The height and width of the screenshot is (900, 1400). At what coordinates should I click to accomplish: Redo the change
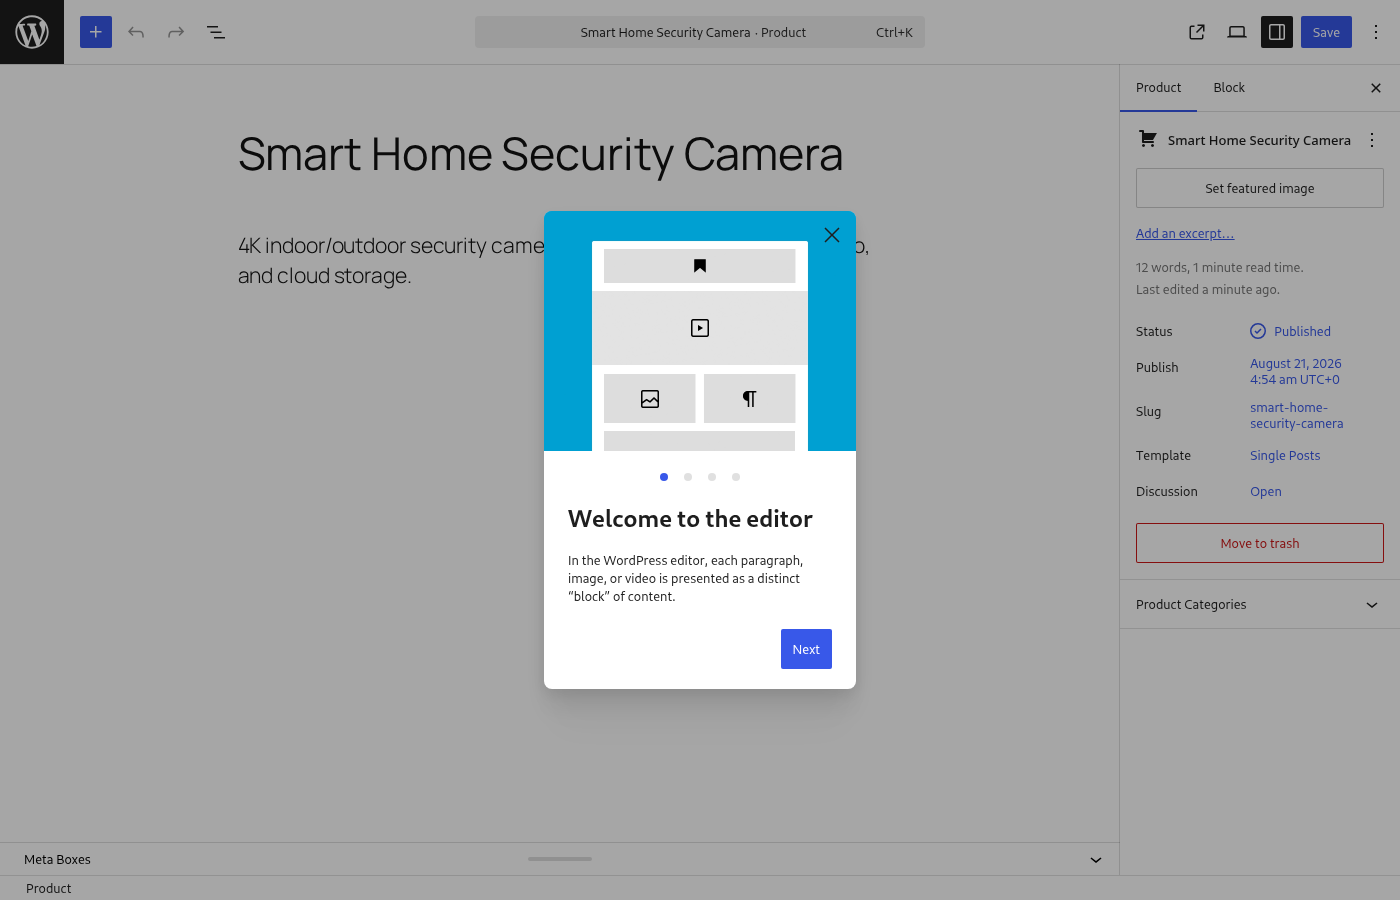[x=176, y=32]
